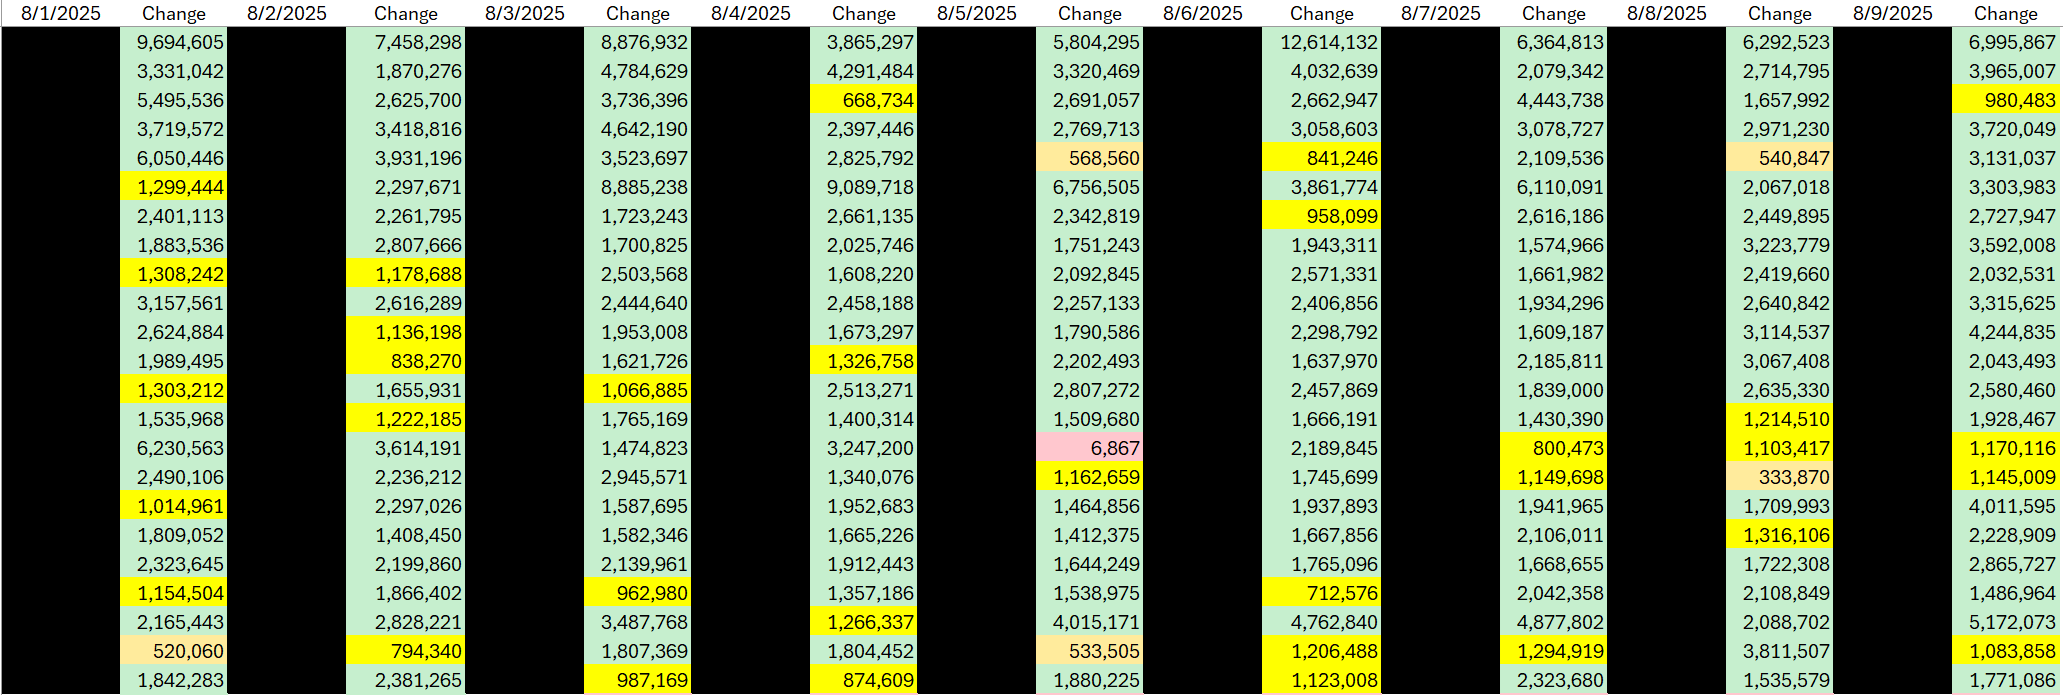
Task: Click yellow cell 980,483
Action: point(2005,100)
